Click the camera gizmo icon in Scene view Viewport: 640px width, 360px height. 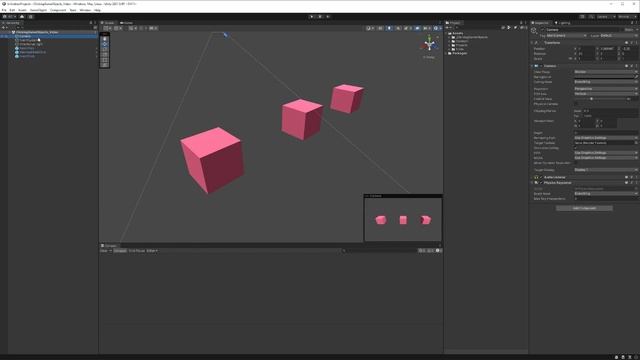225,35
